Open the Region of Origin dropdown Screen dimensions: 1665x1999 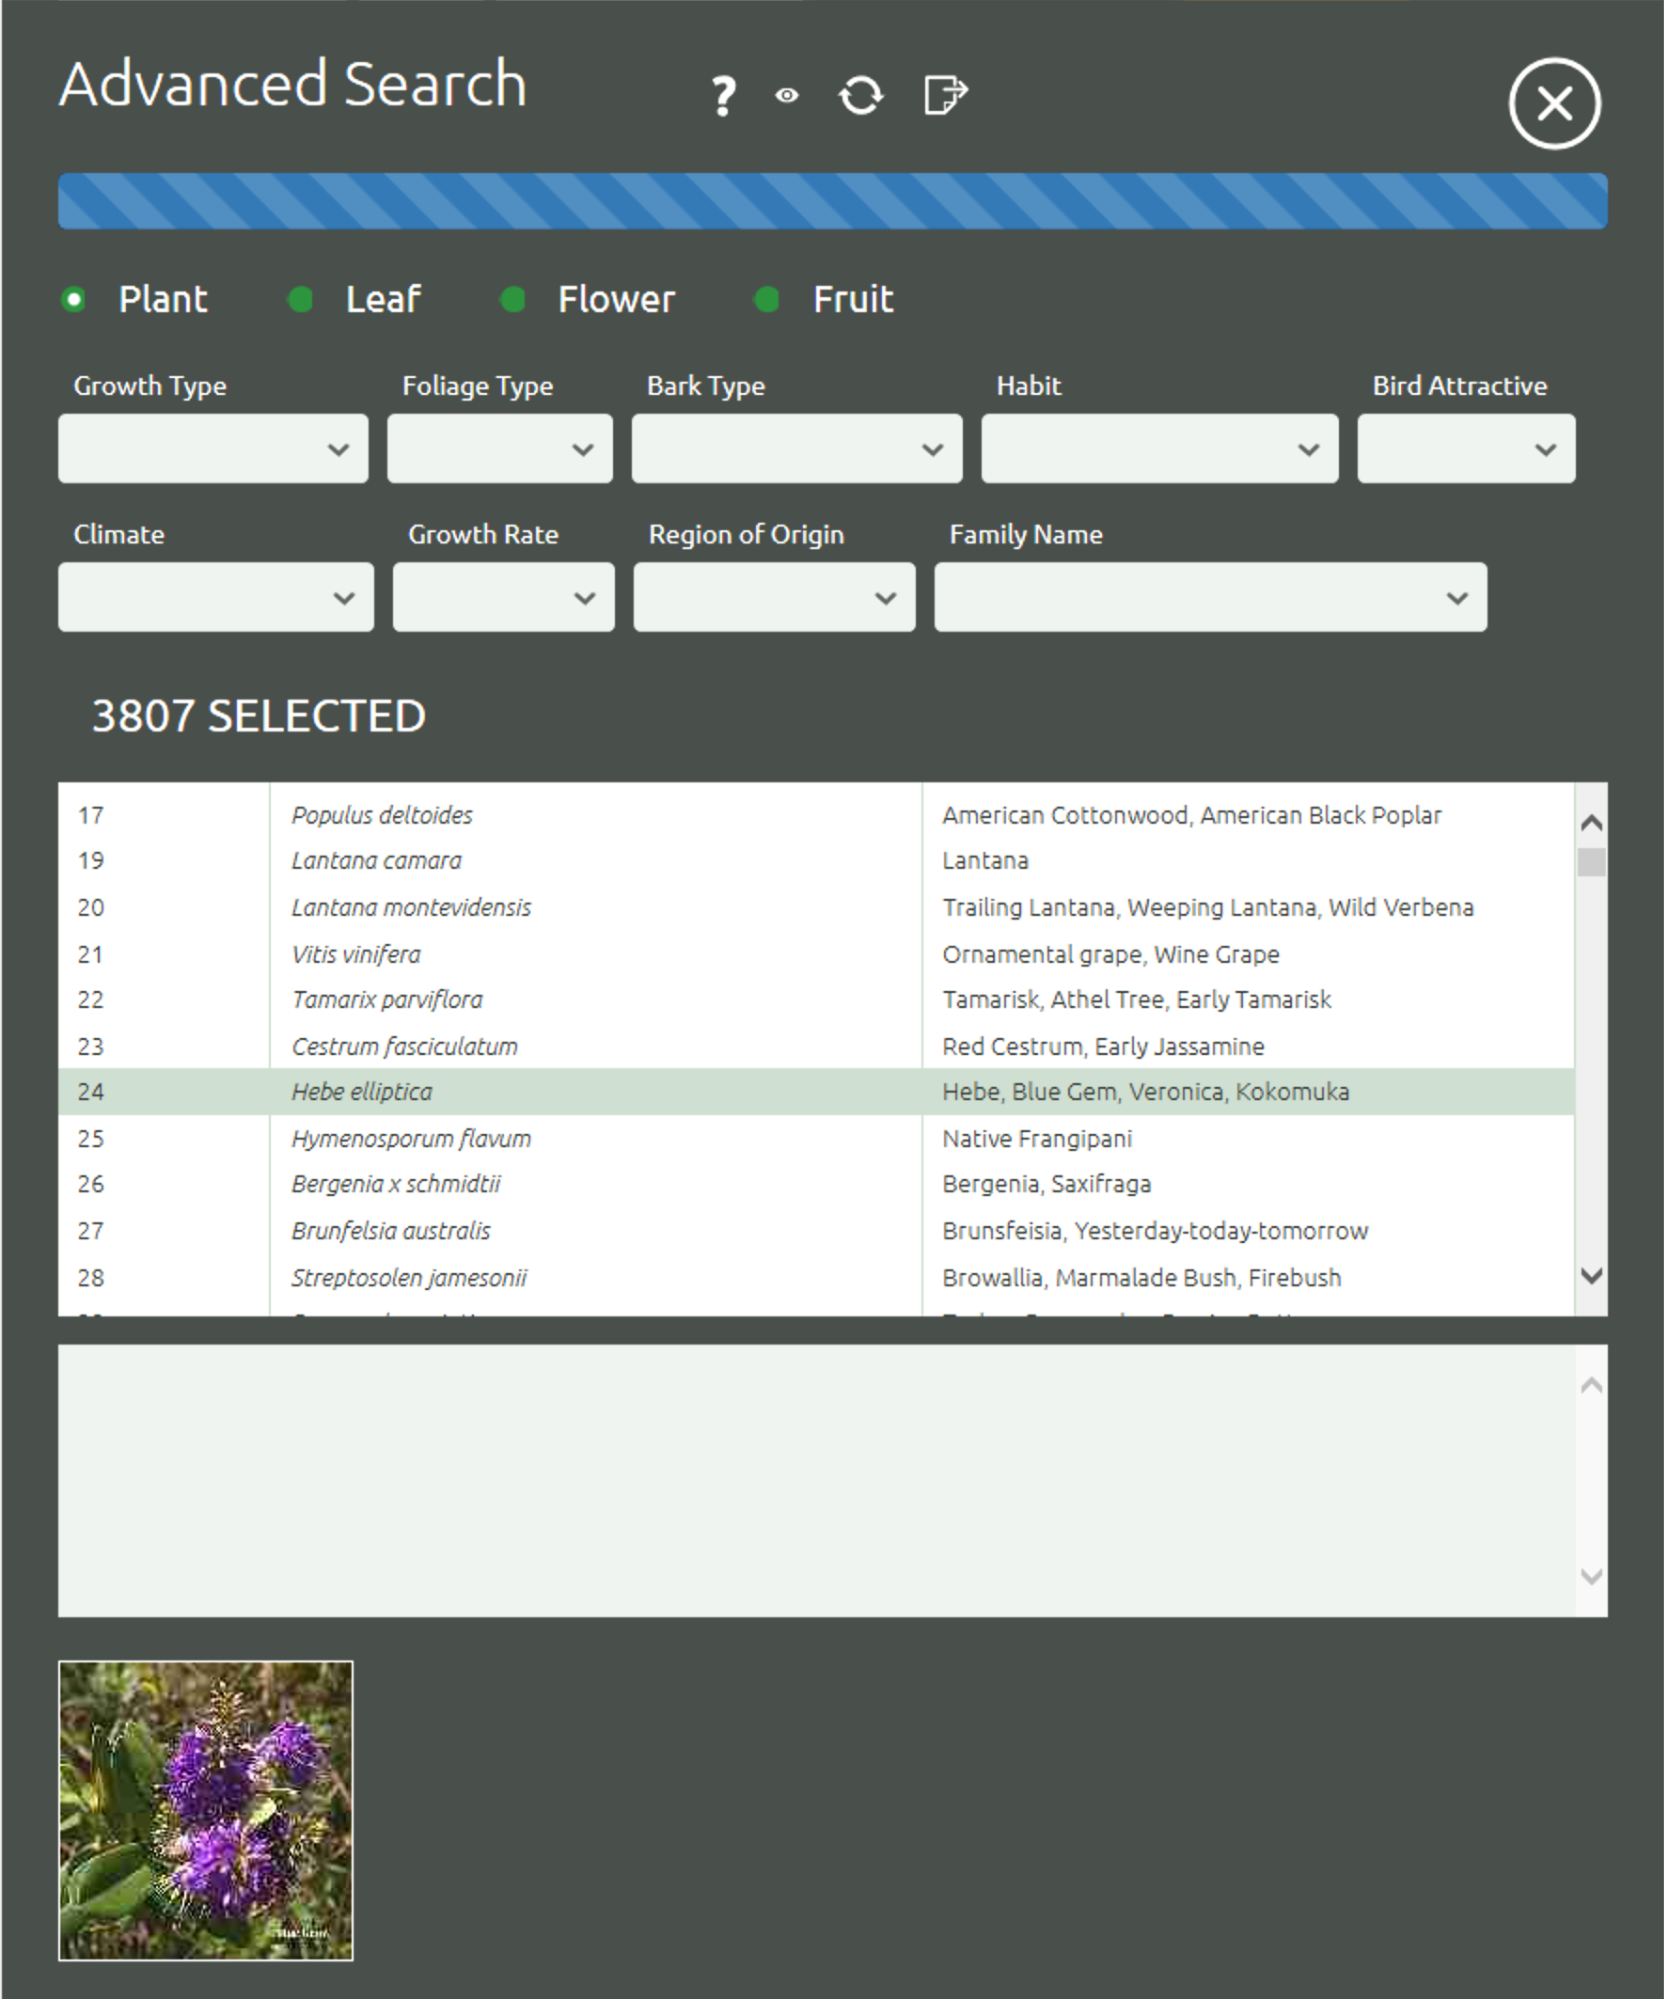click(774, 597)
